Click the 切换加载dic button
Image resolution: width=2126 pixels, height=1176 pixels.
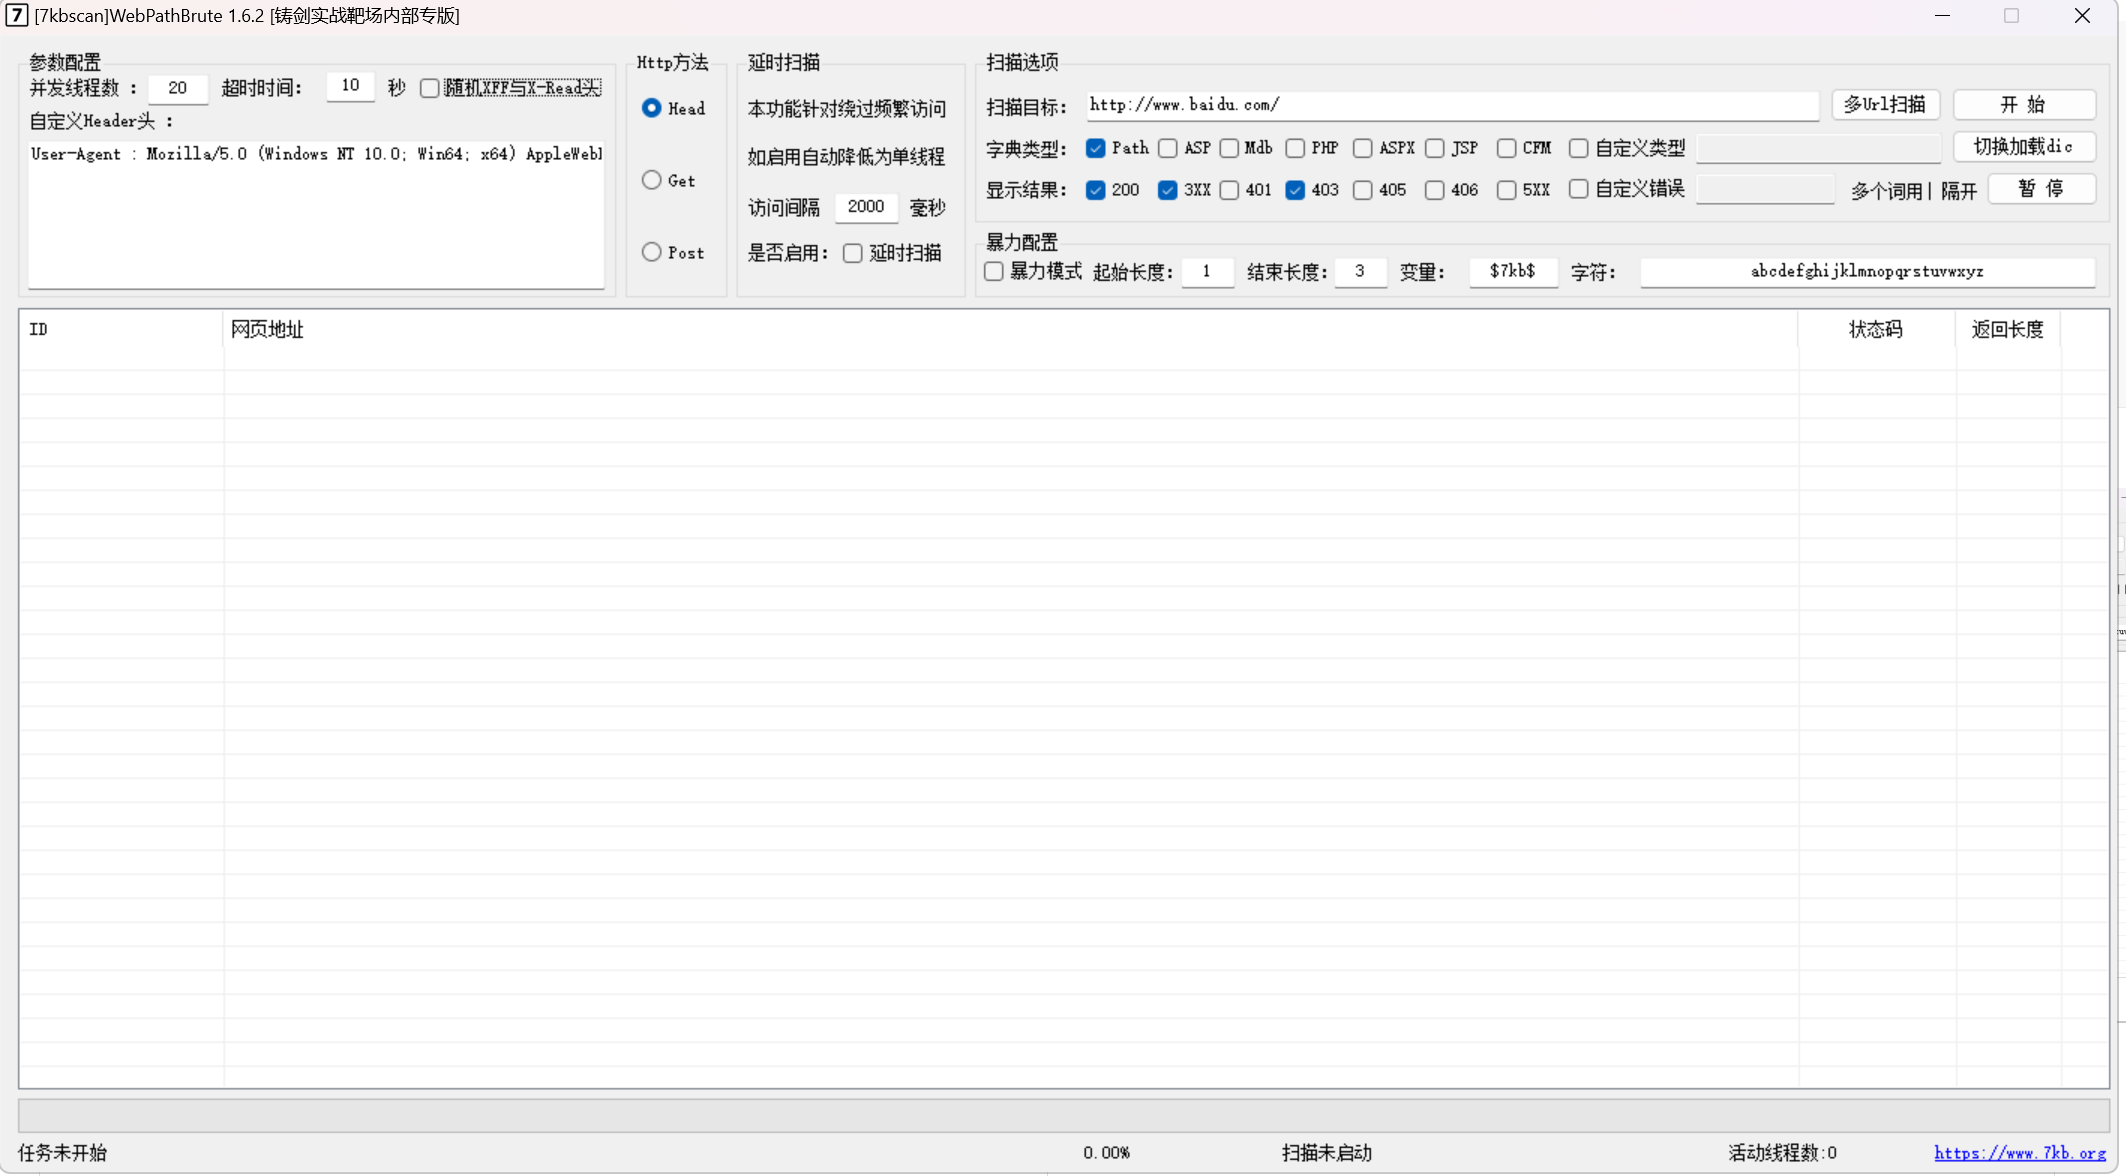point(2023,147)
